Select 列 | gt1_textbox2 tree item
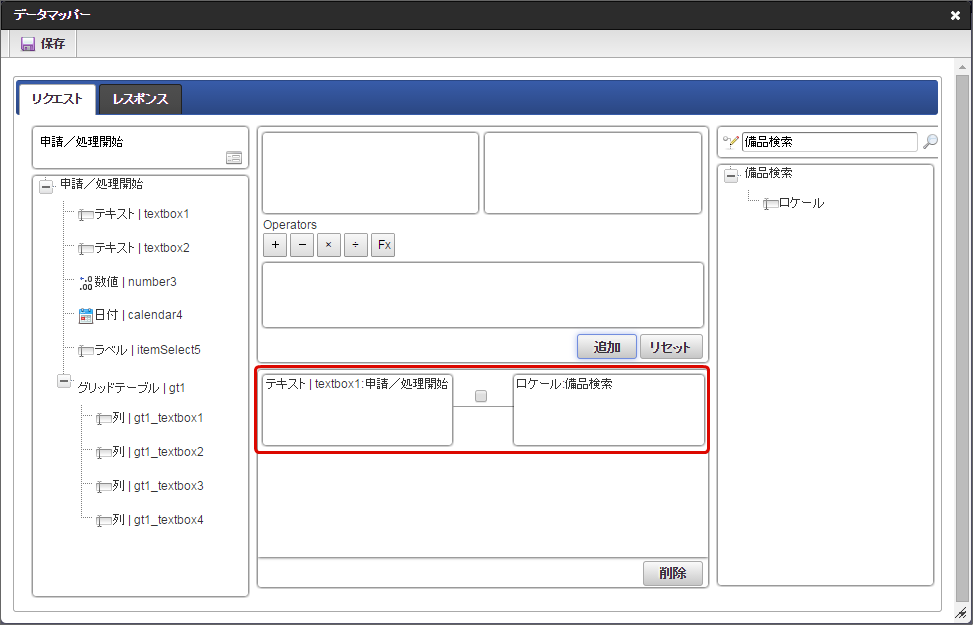973x625 pixels. [x=158, y=452]
